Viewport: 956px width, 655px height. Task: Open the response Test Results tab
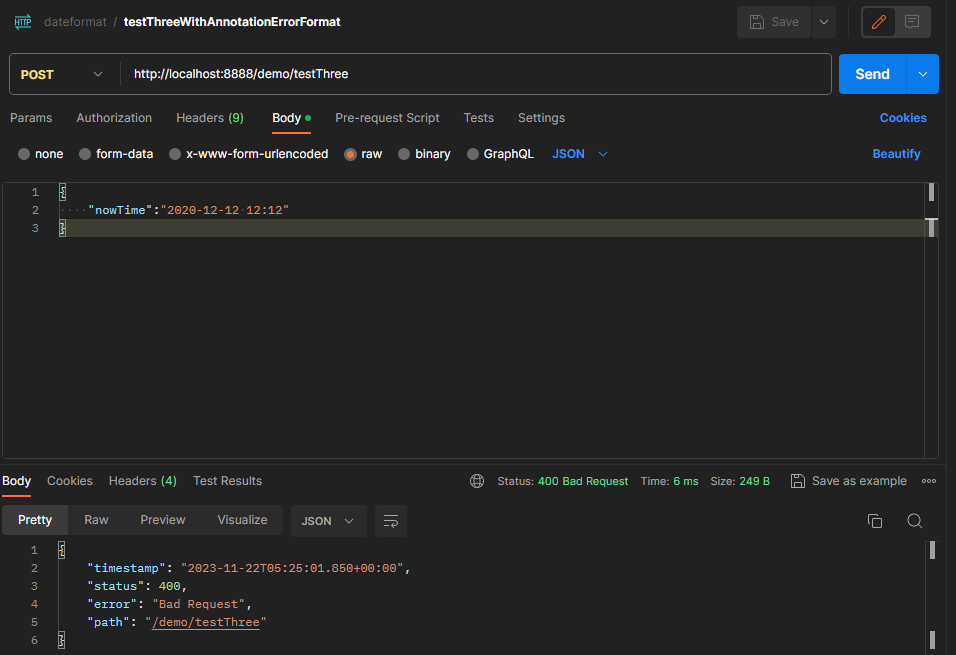click(x=227, y=481)
